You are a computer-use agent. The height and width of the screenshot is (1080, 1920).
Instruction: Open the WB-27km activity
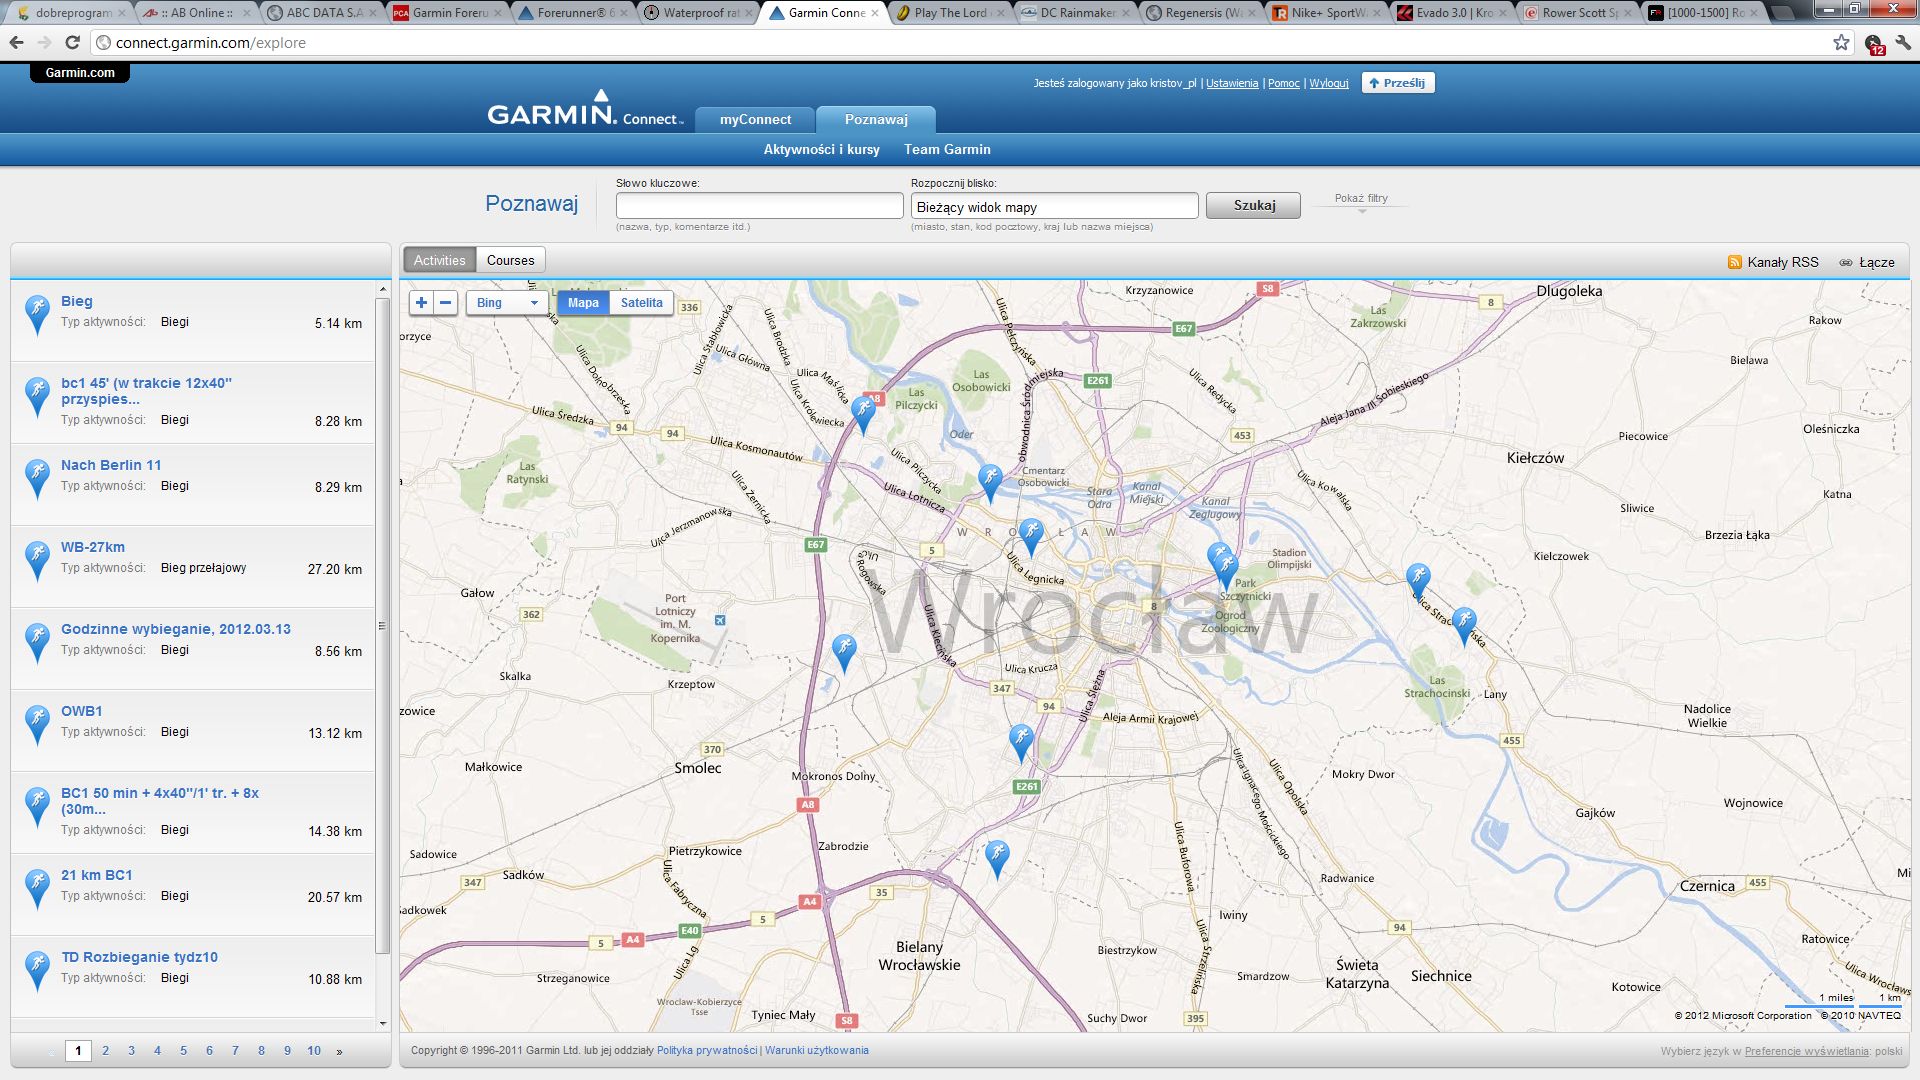(x=93, y=547)
